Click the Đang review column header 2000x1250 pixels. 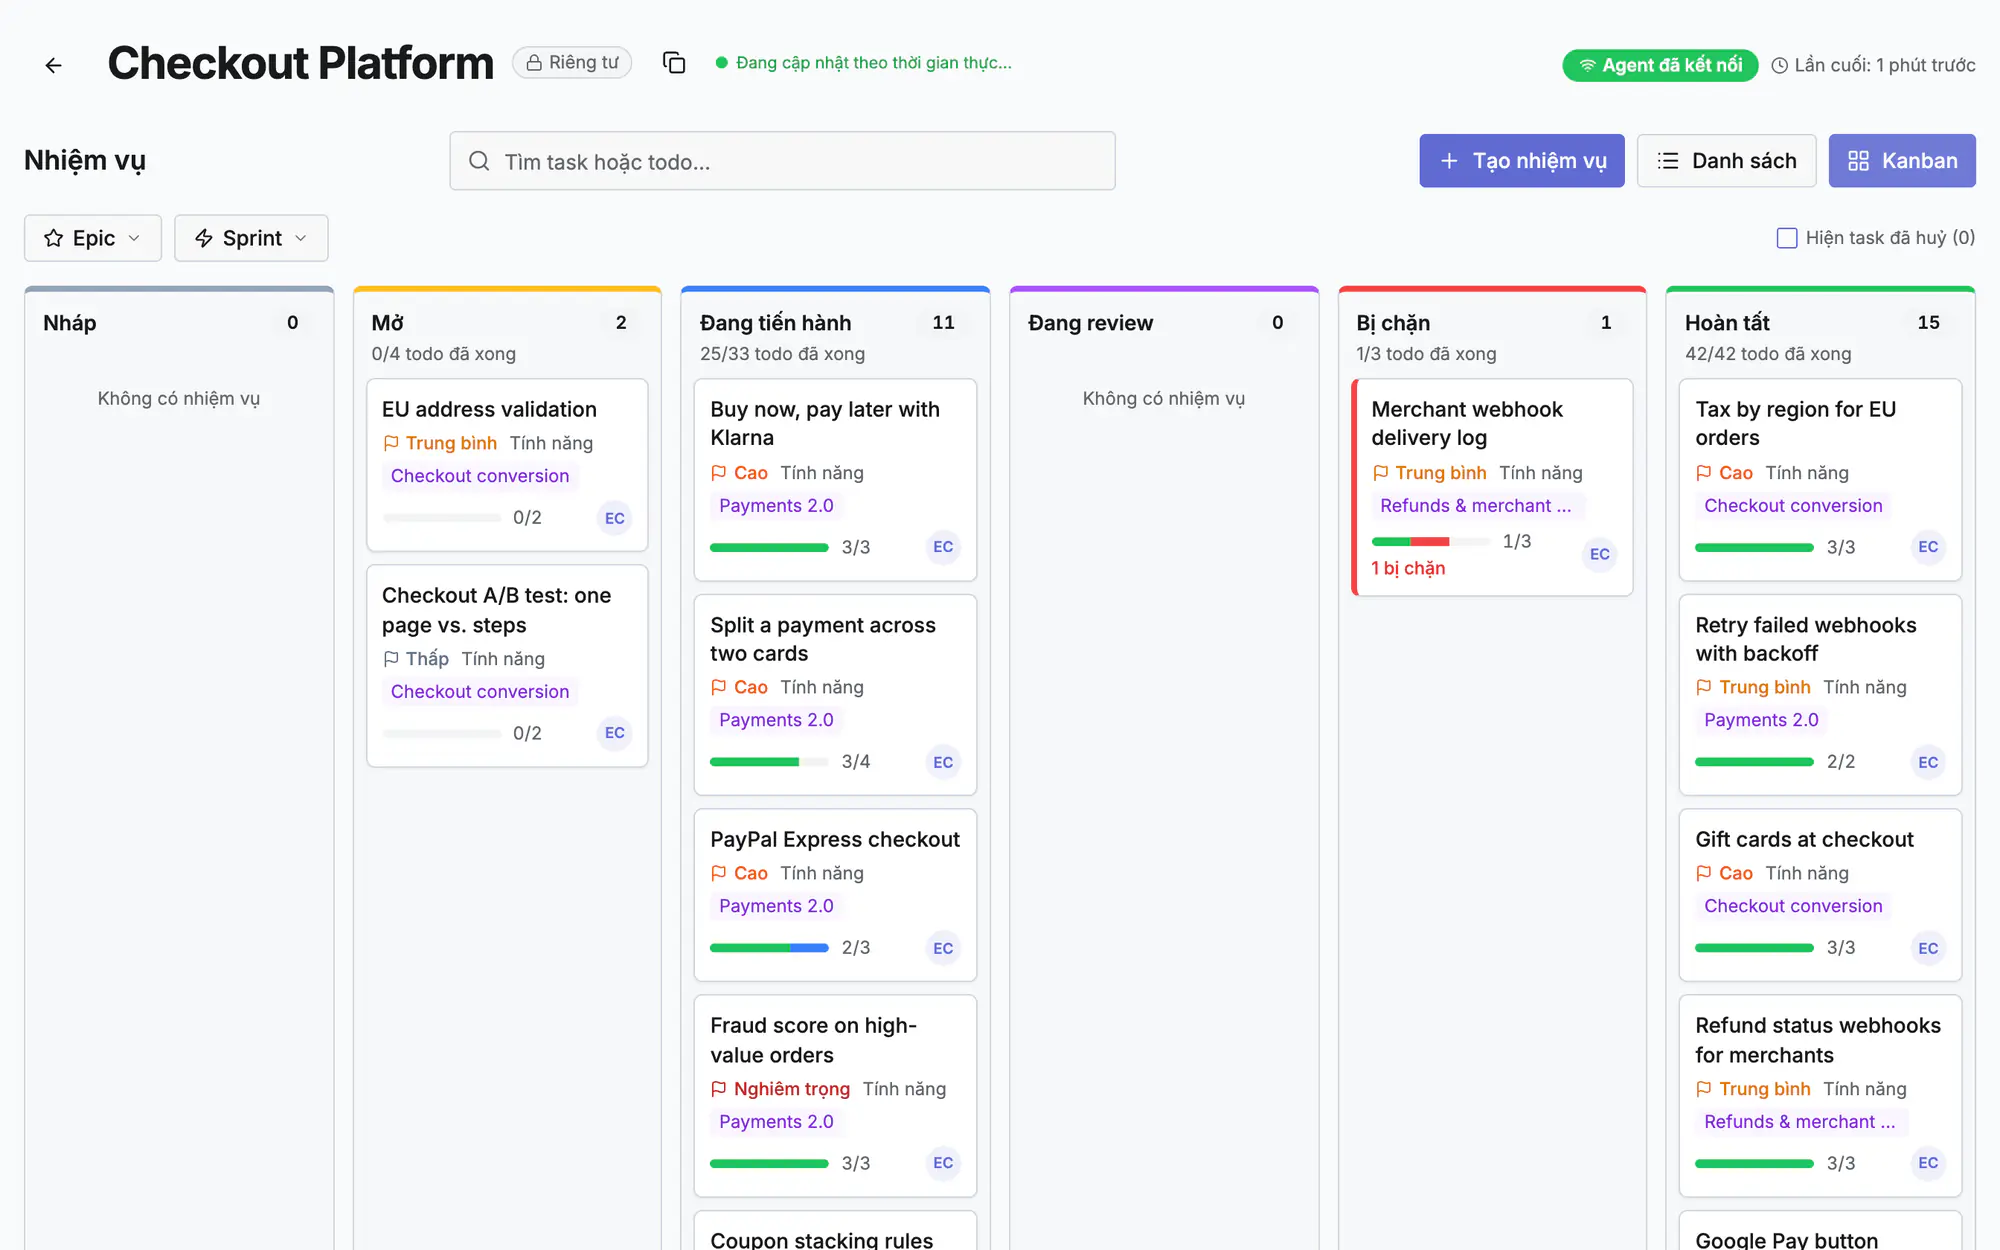click(x=1090, y=323)
